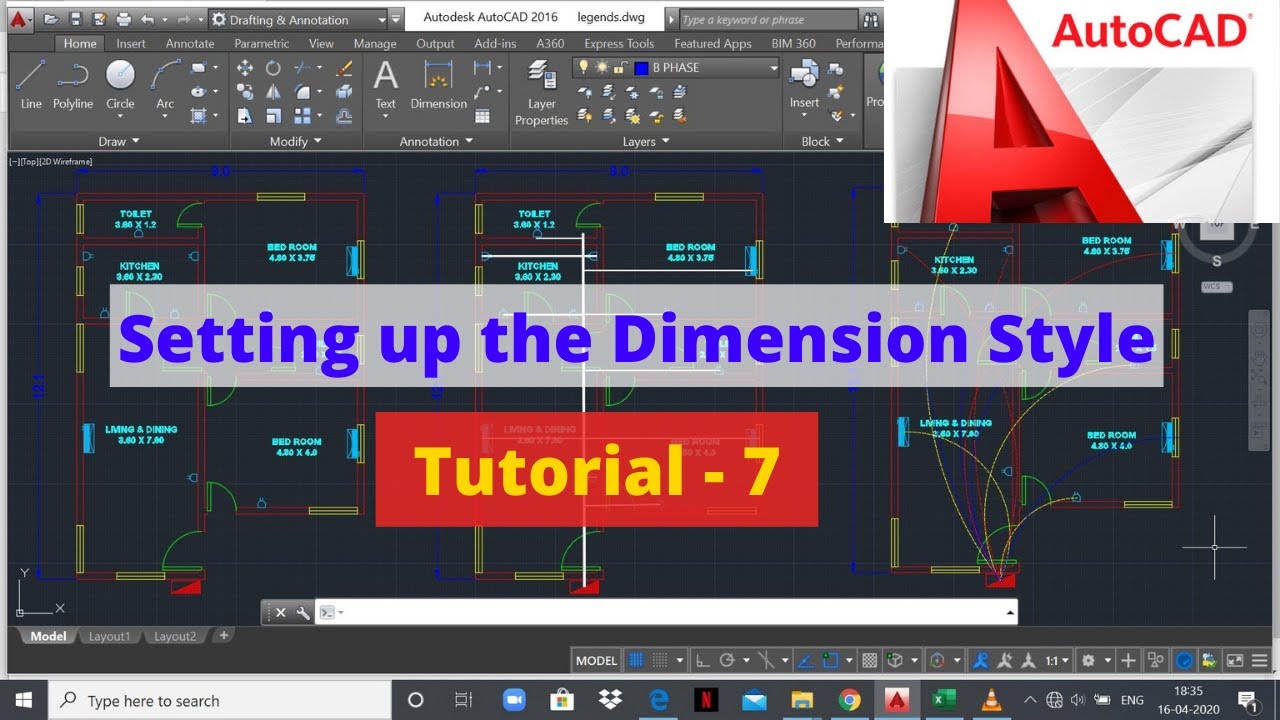Toggle the drawing grid display in status bar
Screen dimensions: 1280x720
tap(636, 660)
